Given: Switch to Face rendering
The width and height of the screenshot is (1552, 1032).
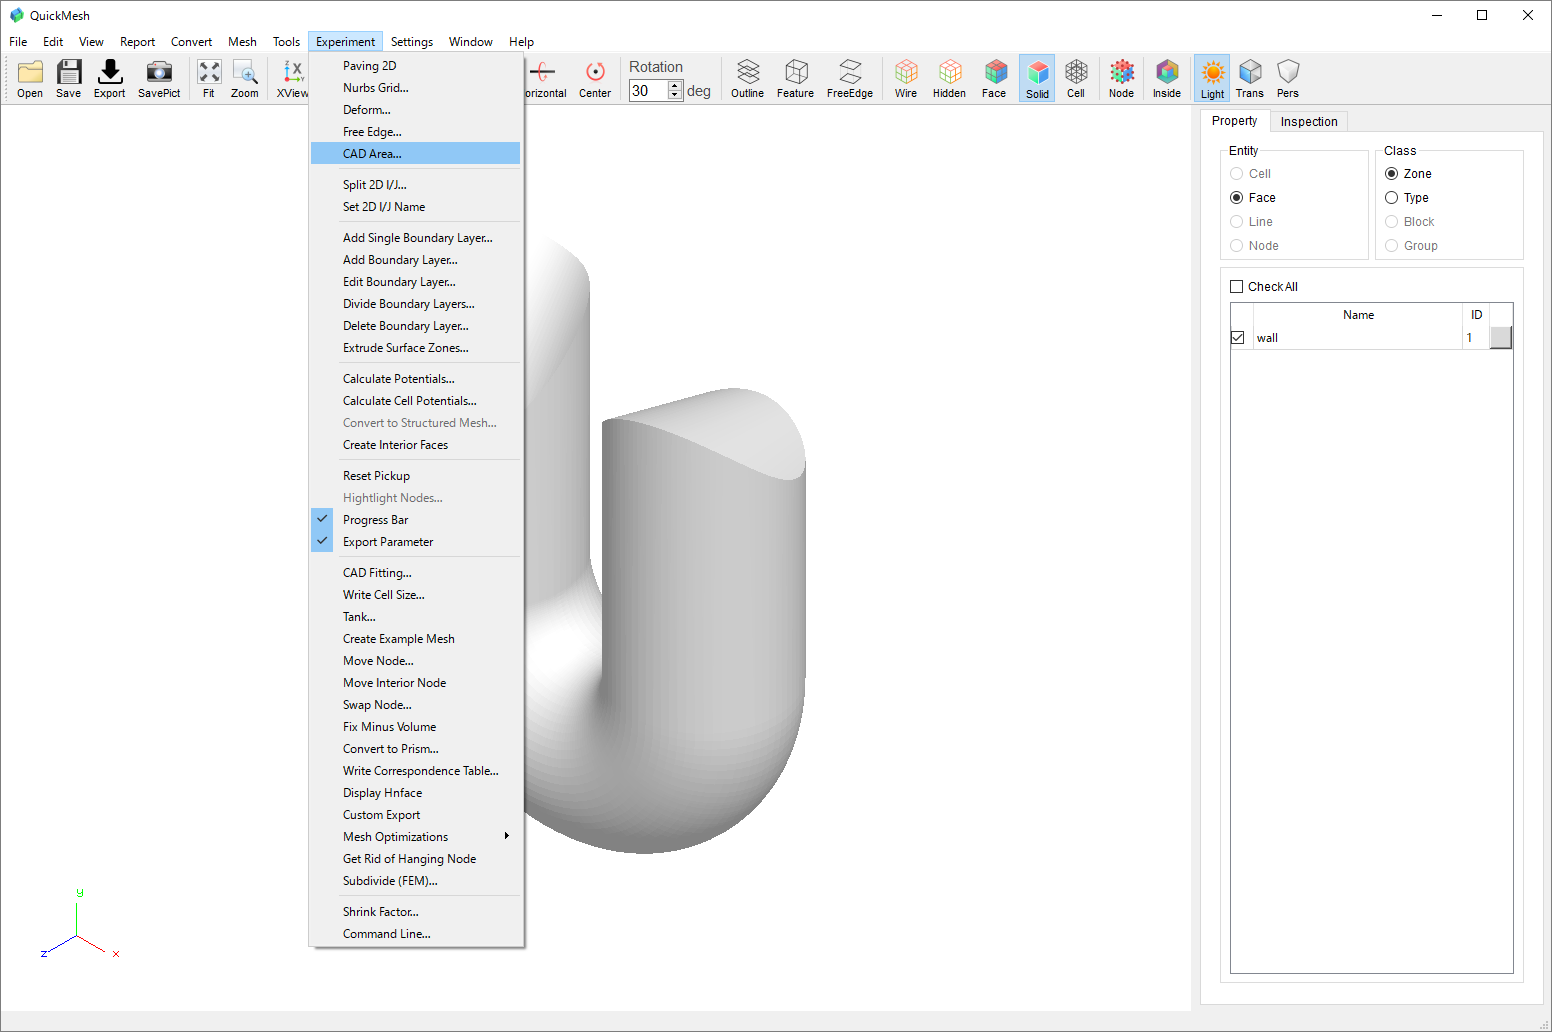Looking at the screenshot, I should (x=994, y=78).
